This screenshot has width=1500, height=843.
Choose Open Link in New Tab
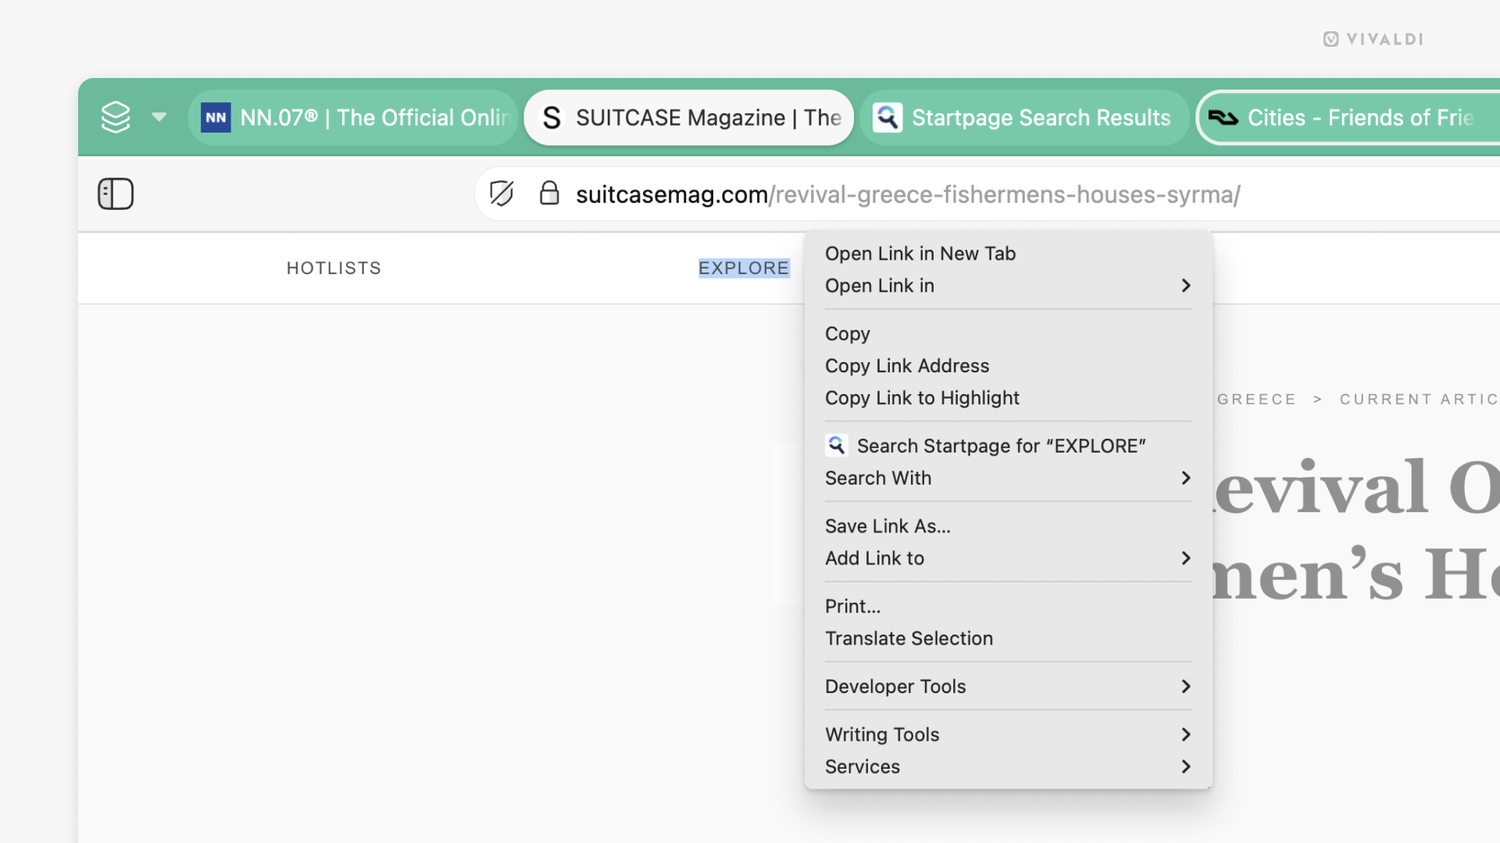coord(920,254)
